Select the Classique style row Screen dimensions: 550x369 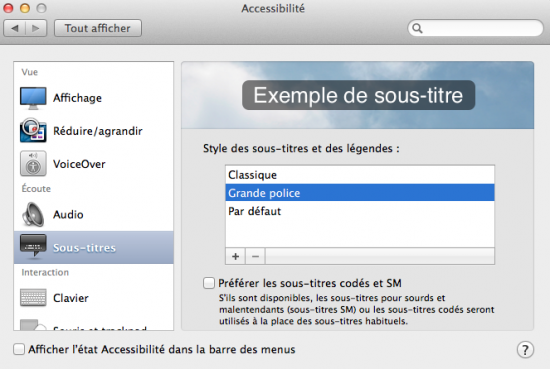pyautogui.click(x=360, y=175)
